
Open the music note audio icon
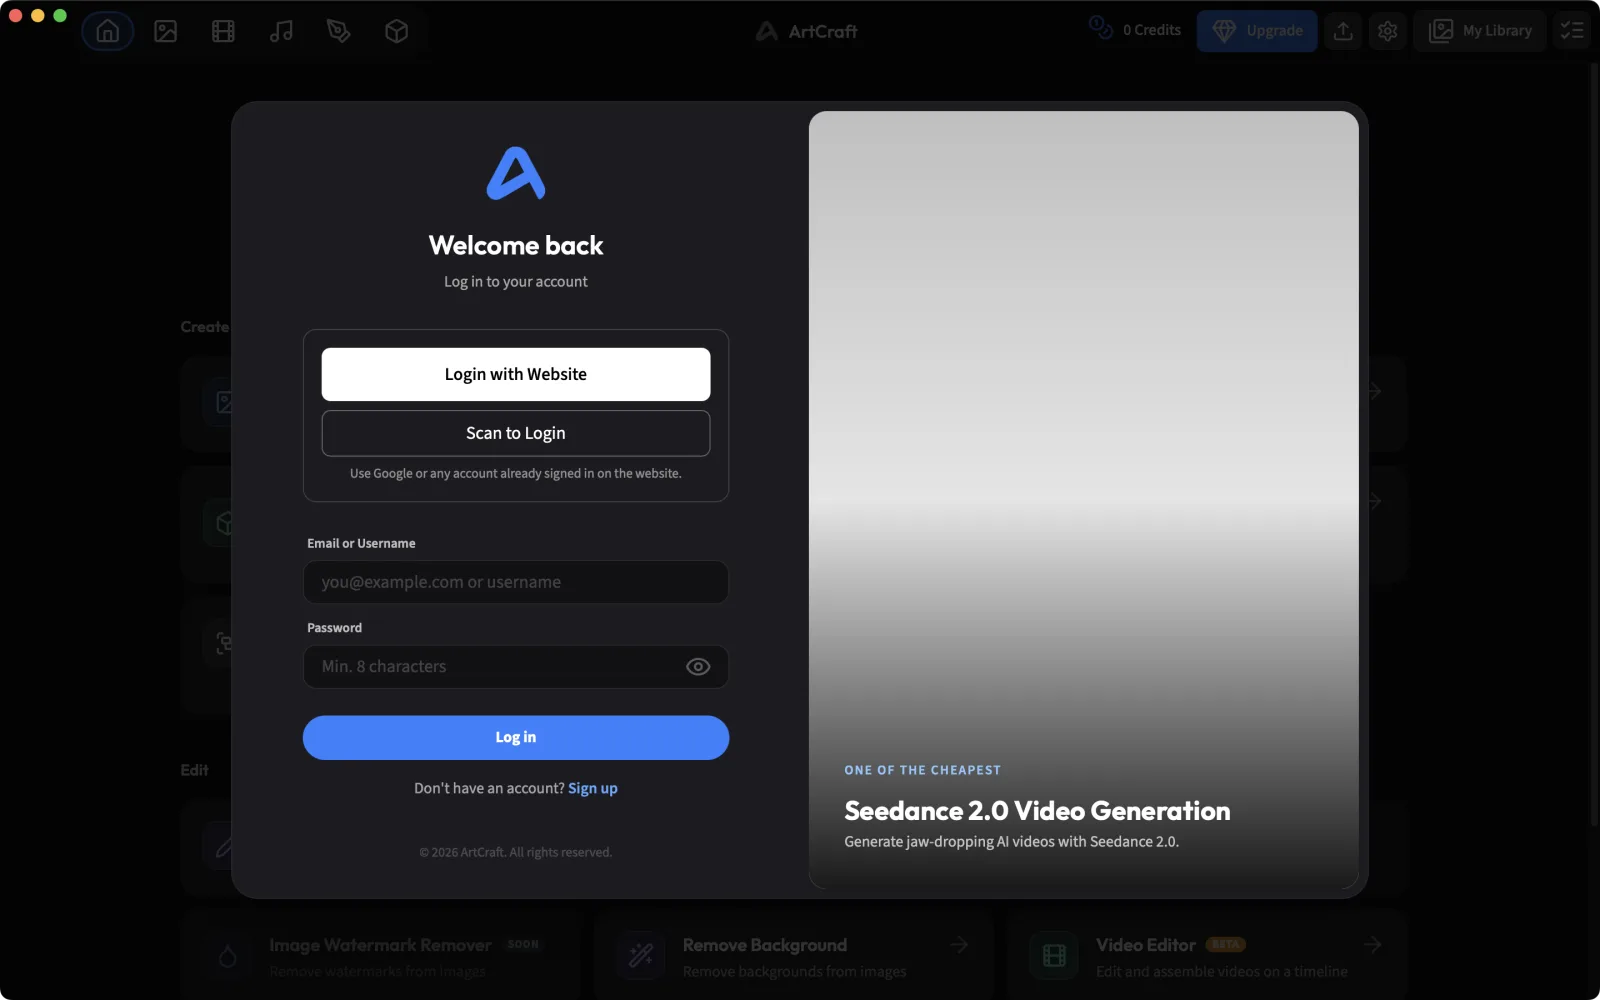[x=281, y=31]
